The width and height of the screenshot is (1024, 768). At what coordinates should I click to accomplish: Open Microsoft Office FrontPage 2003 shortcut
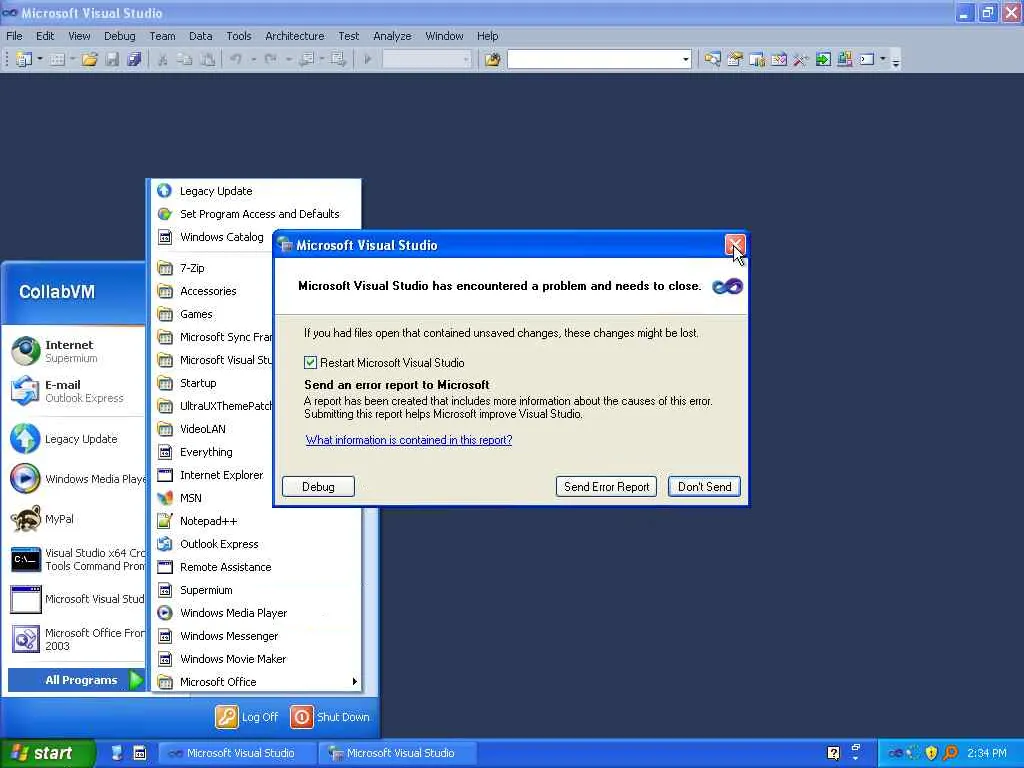pyautogui.click(x=77, y=639)
